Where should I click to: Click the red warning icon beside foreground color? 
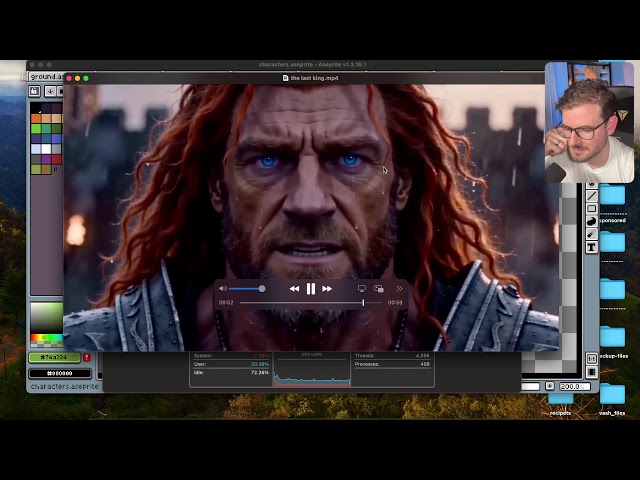pyautogui.click(x=87, y=358)
